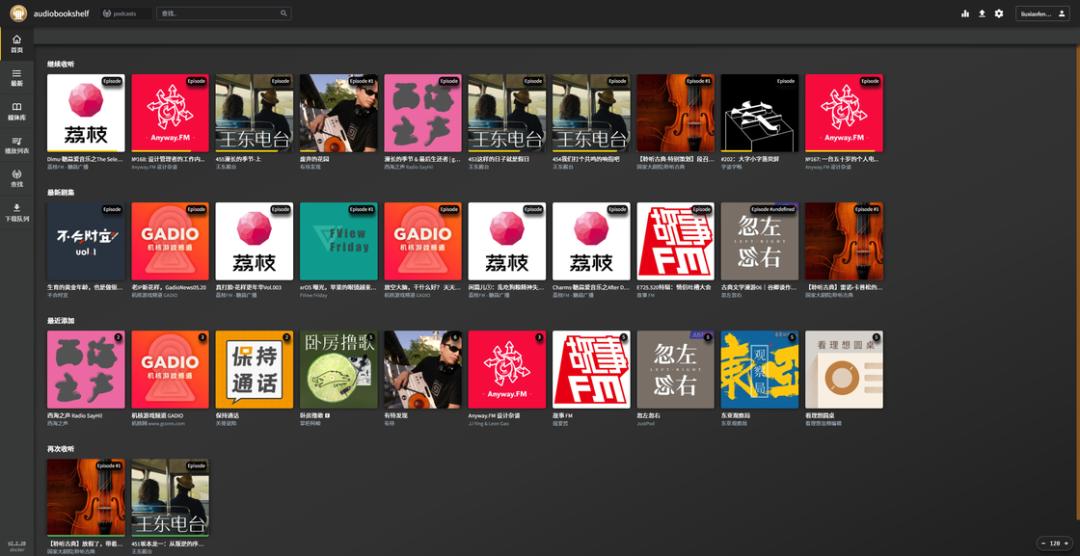Open 忽左忽右 episode cover in 最新剧集
This screenshot has width=1080, height=556.
(x=760, y=241)
